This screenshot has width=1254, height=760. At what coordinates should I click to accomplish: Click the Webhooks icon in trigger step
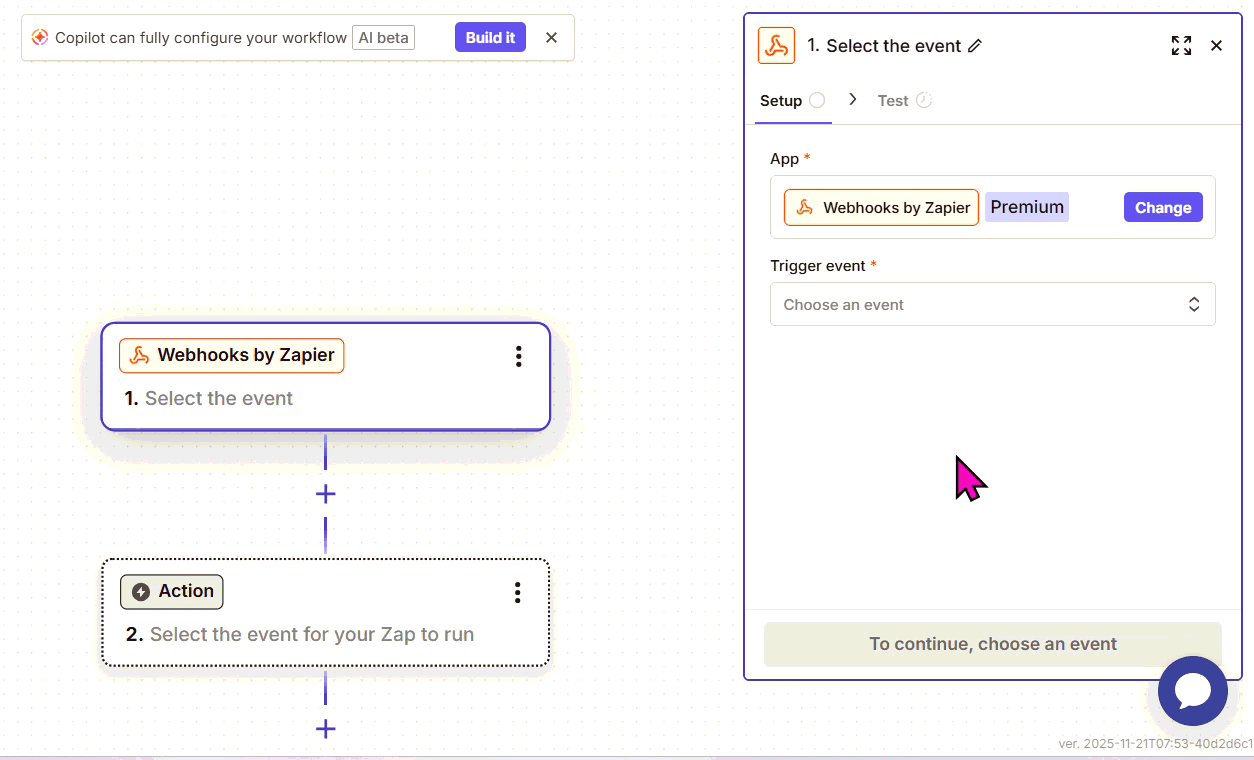140,355
